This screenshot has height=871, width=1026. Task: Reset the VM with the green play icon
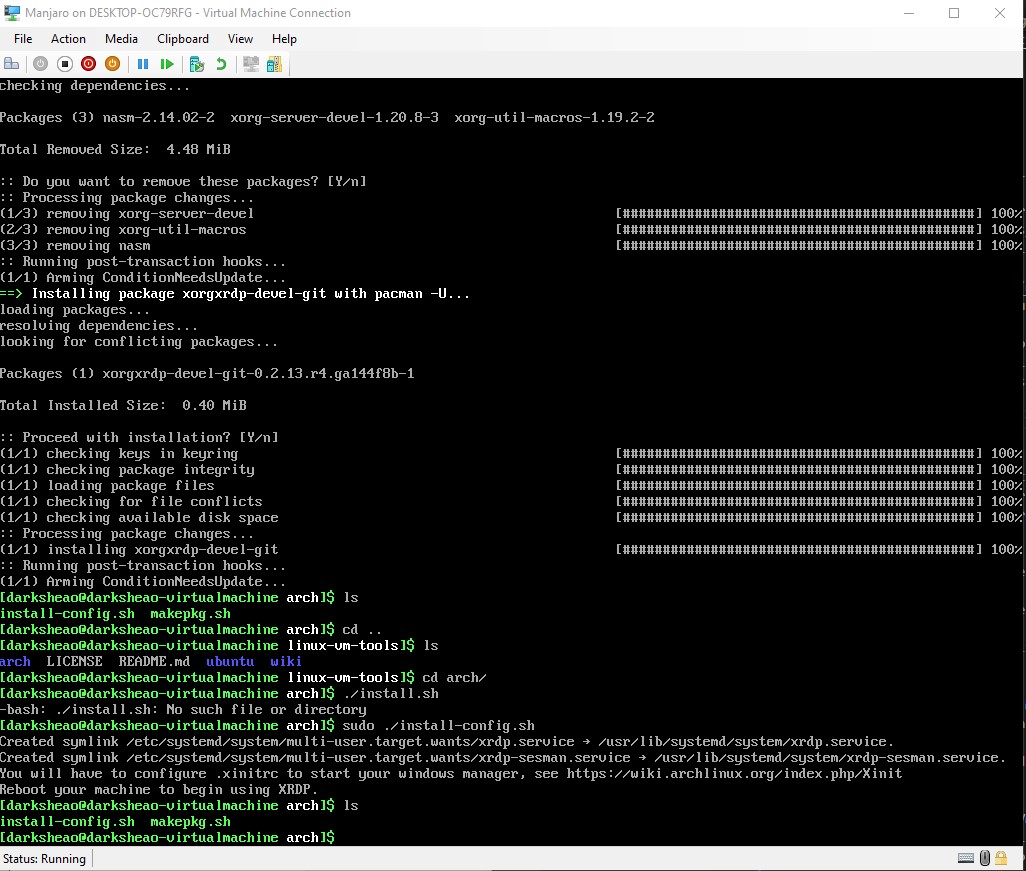click(167, 63)
